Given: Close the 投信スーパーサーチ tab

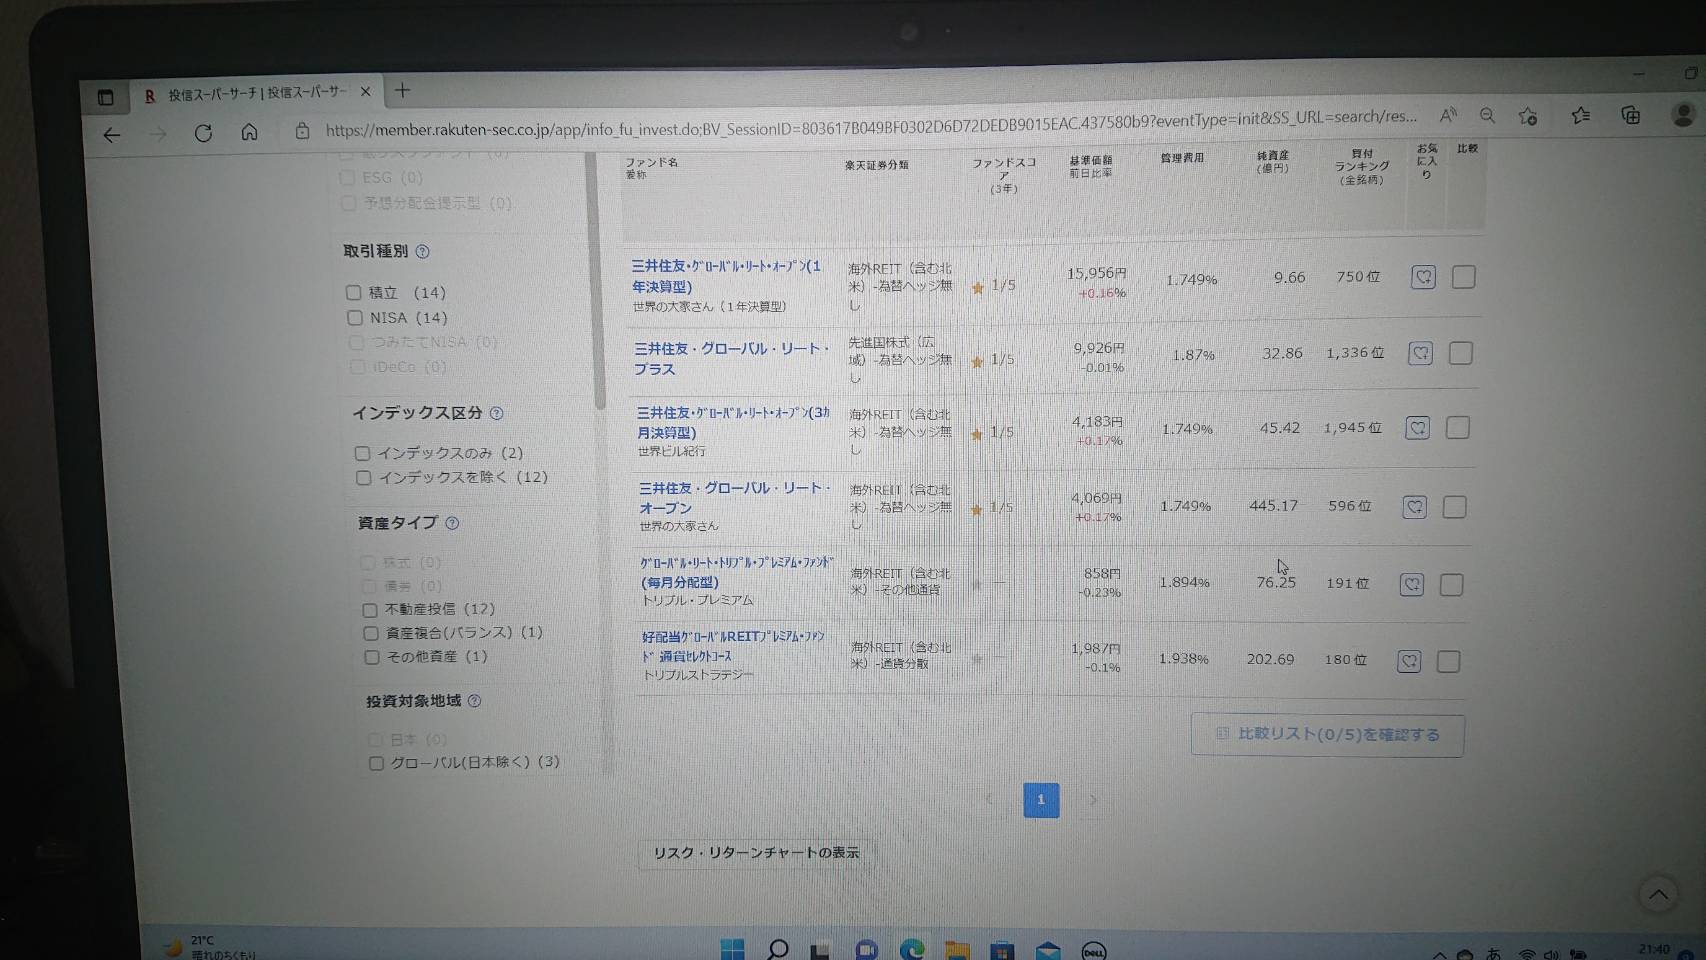Looking at the screenshot, I should pos(365,92).
